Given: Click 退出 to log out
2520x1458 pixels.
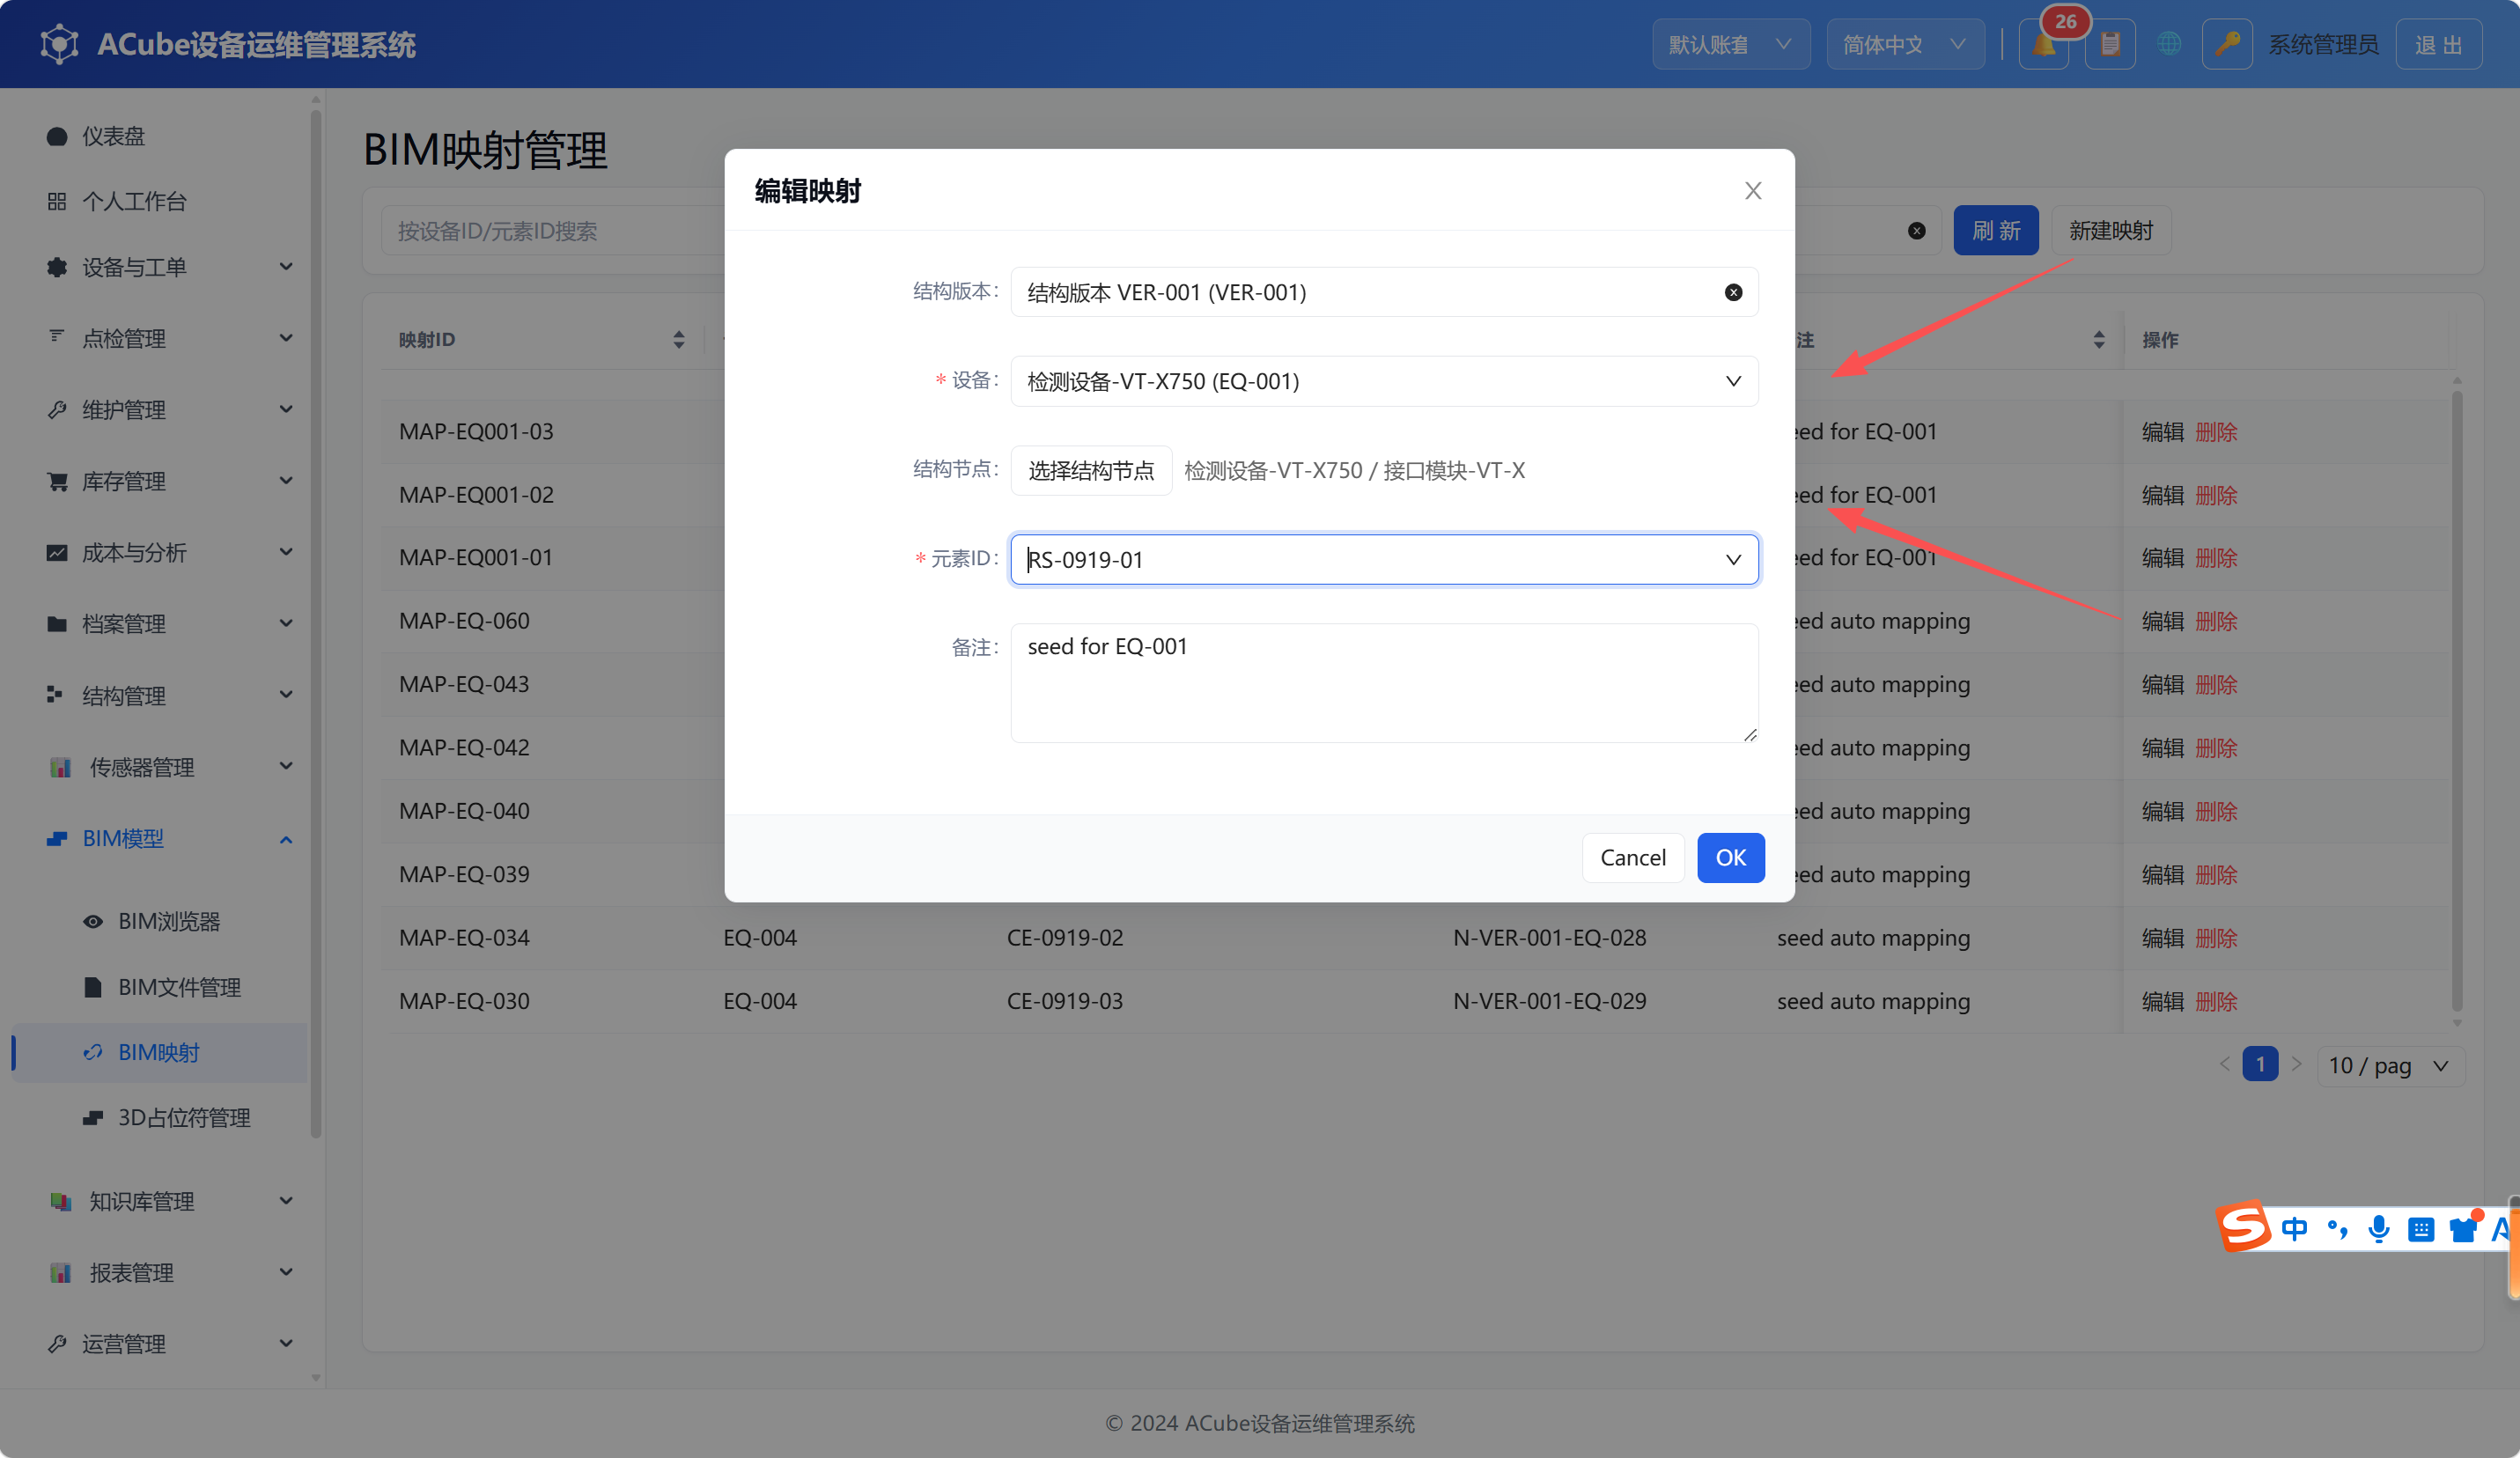Looking at the screenshot, I should pos(2438,45).
